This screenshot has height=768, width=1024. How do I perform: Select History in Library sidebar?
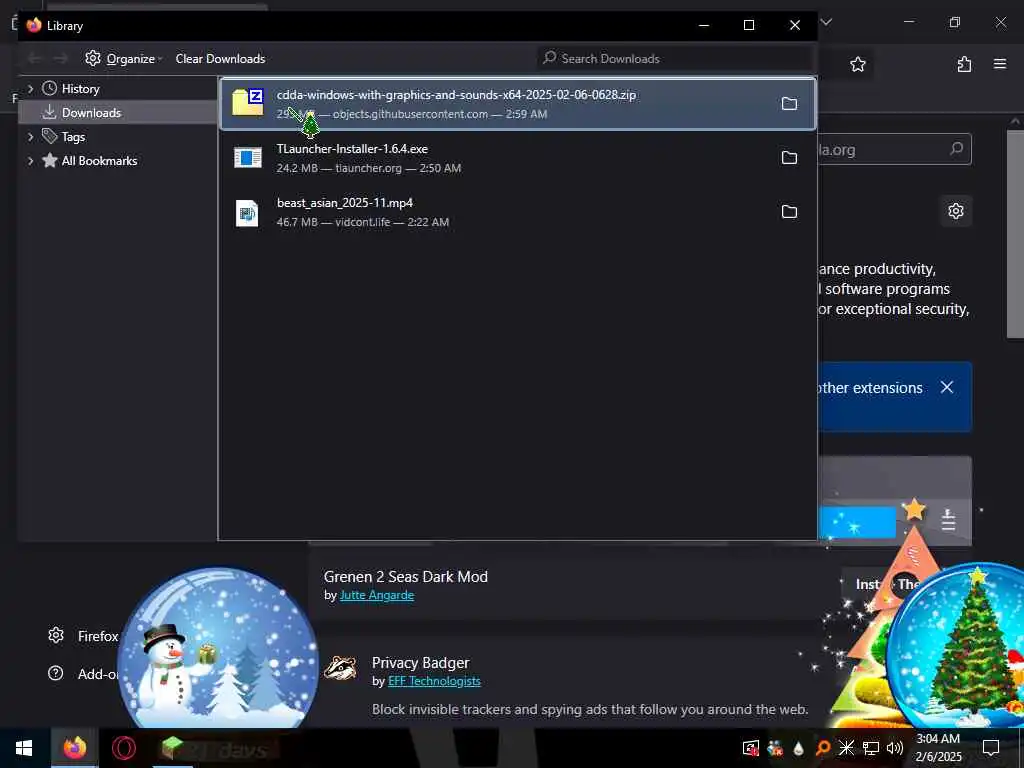80,89
